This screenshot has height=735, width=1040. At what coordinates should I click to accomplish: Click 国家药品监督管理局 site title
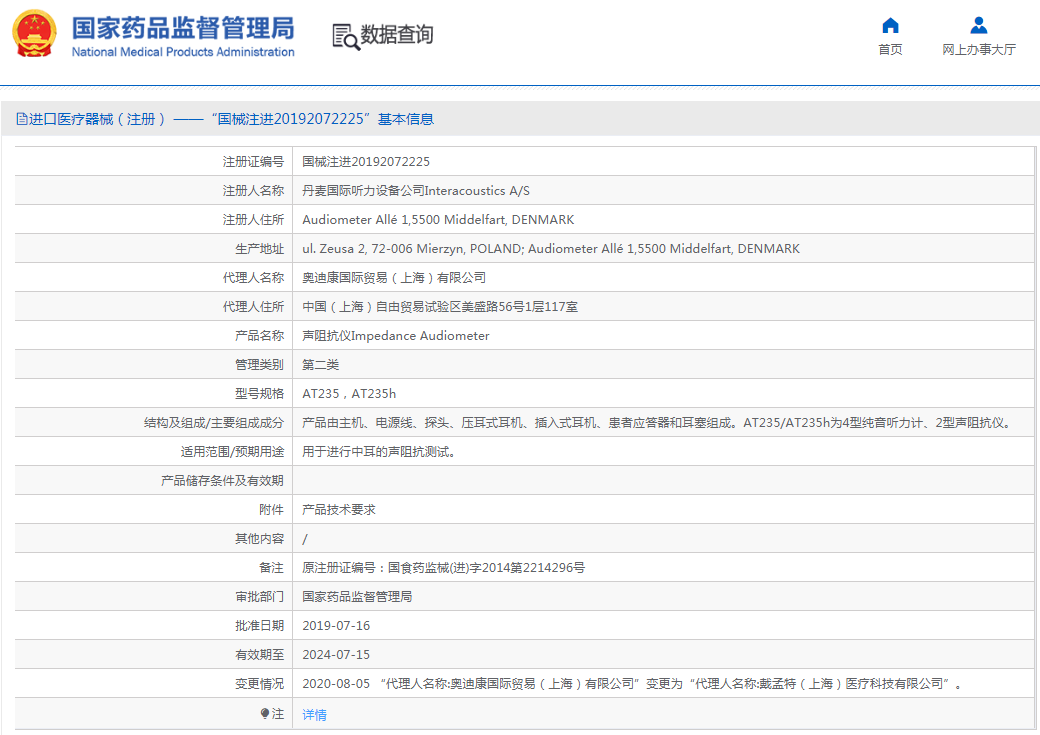183,28
